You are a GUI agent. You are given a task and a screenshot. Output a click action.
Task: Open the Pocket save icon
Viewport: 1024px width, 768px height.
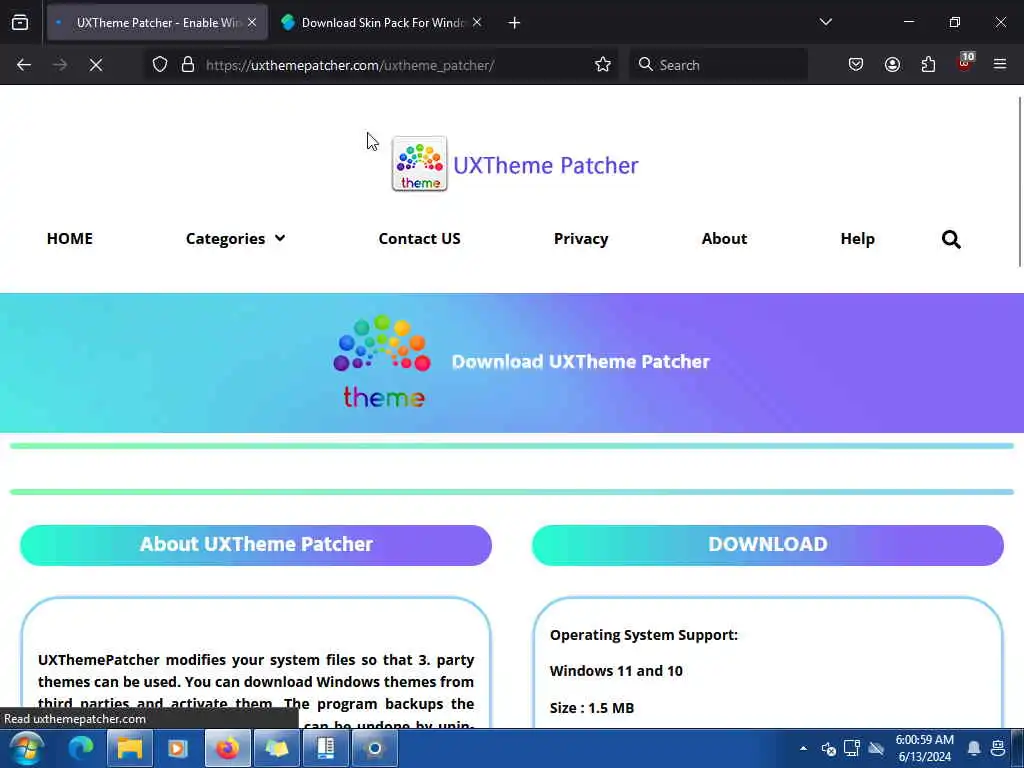tap(856, 65)
